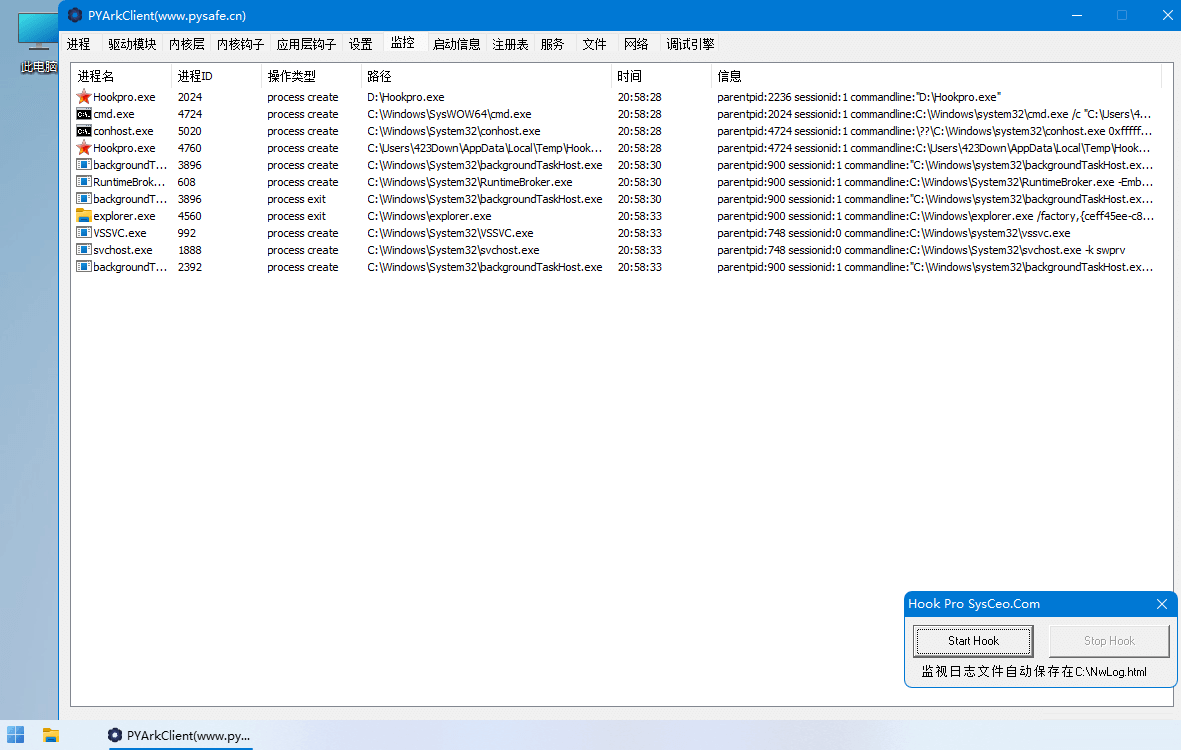Click the Hookpro.exe star icon for PID 2024
This screenshot has height=750, width=1181.
pos(84,97)
